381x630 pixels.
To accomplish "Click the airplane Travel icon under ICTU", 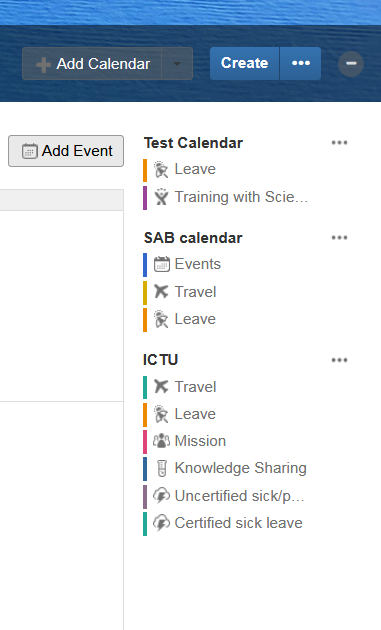I will [161, 387].
